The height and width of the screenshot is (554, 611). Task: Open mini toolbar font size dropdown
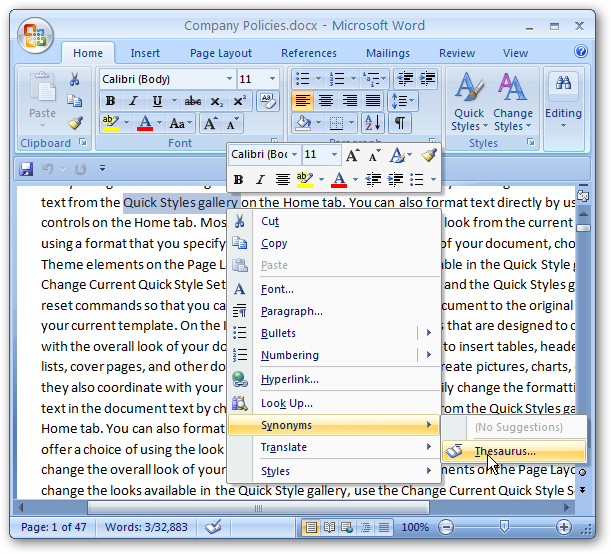coord(334,155)
